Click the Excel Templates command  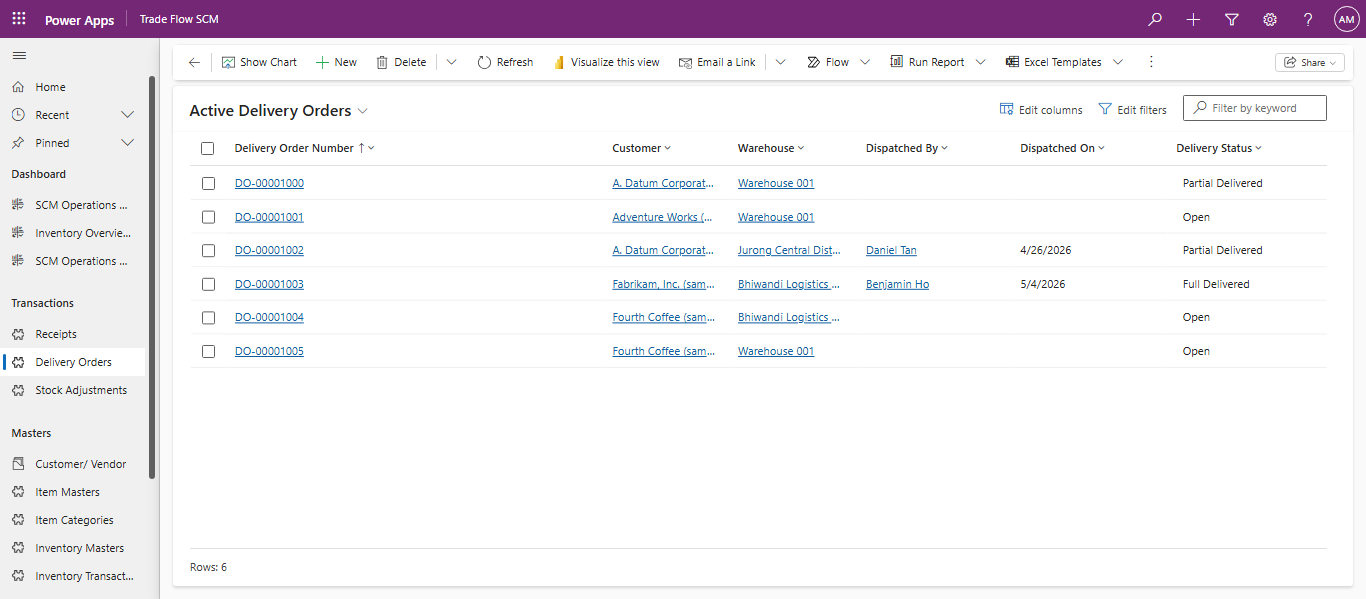click(1053, 62)
